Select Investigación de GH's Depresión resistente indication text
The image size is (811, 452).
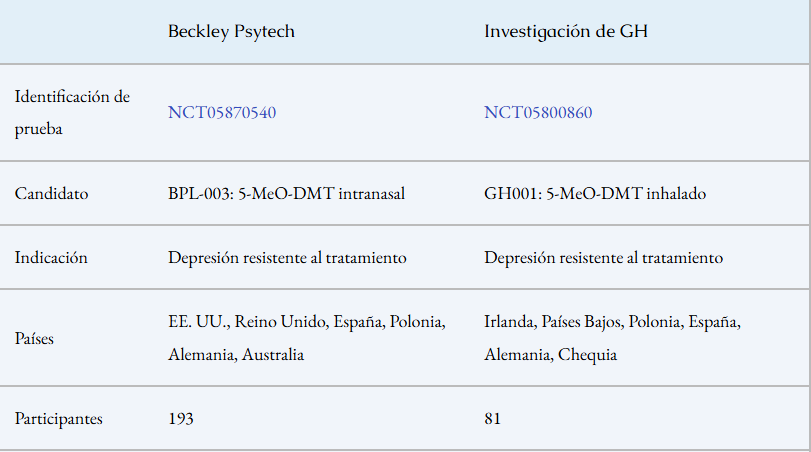tap(603, 257)
